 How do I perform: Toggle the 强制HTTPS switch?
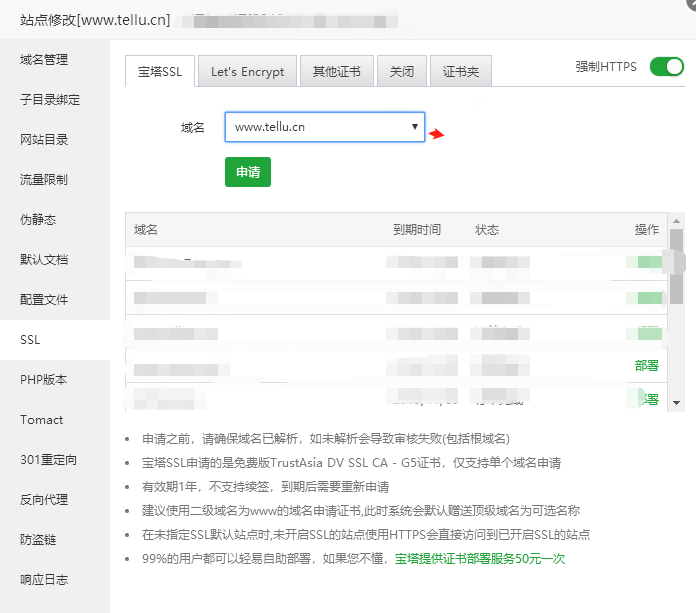tap(666, 67)
